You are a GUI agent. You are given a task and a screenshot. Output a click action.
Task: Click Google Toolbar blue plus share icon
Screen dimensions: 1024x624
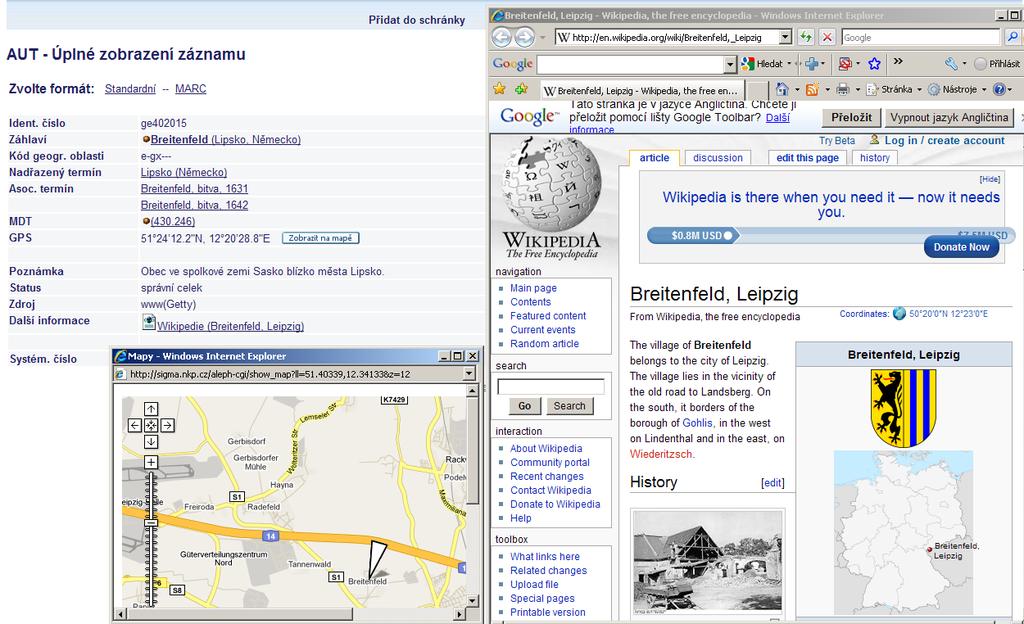tap(812, 63)
